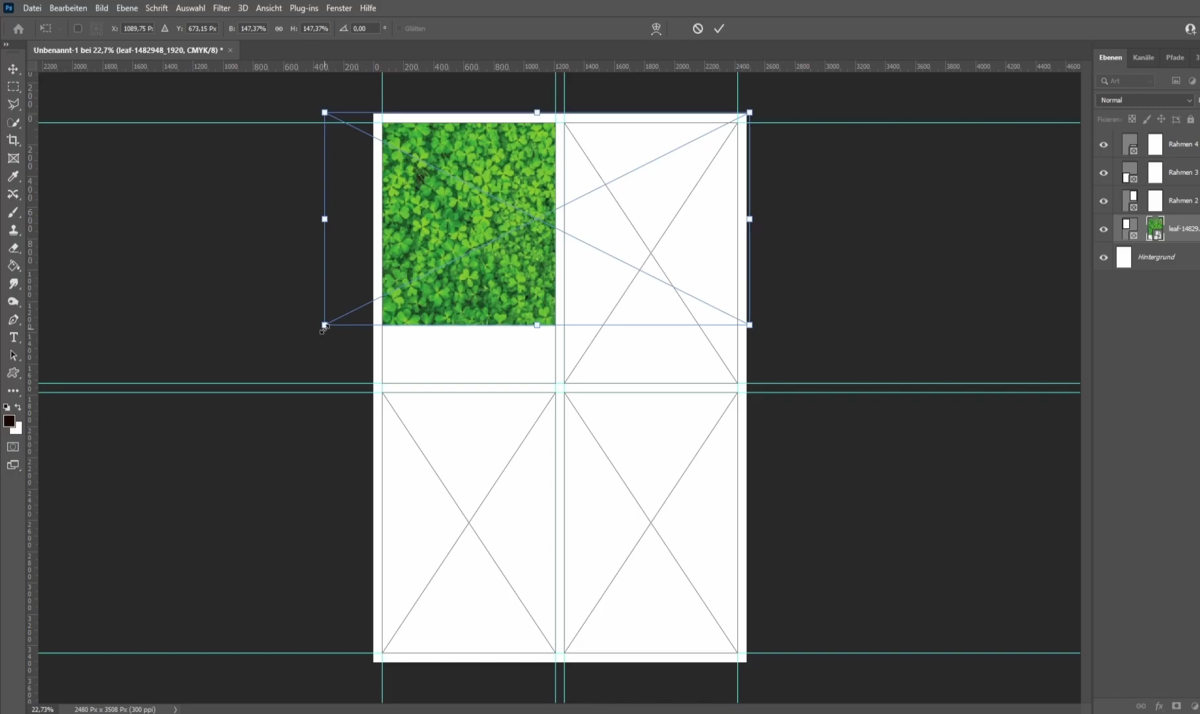Select the Paint Bucket tool
Image resolution: width=1200 pixels, height=714 pixels.
coord(13,265)
